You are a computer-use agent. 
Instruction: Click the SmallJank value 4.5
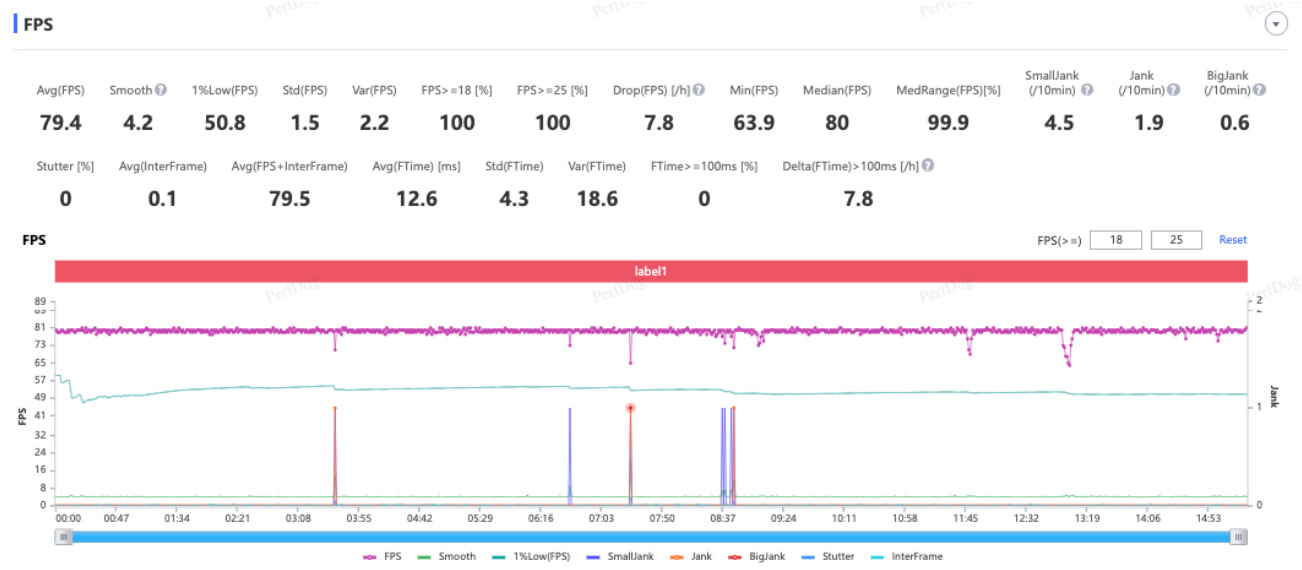(1059, 123)
